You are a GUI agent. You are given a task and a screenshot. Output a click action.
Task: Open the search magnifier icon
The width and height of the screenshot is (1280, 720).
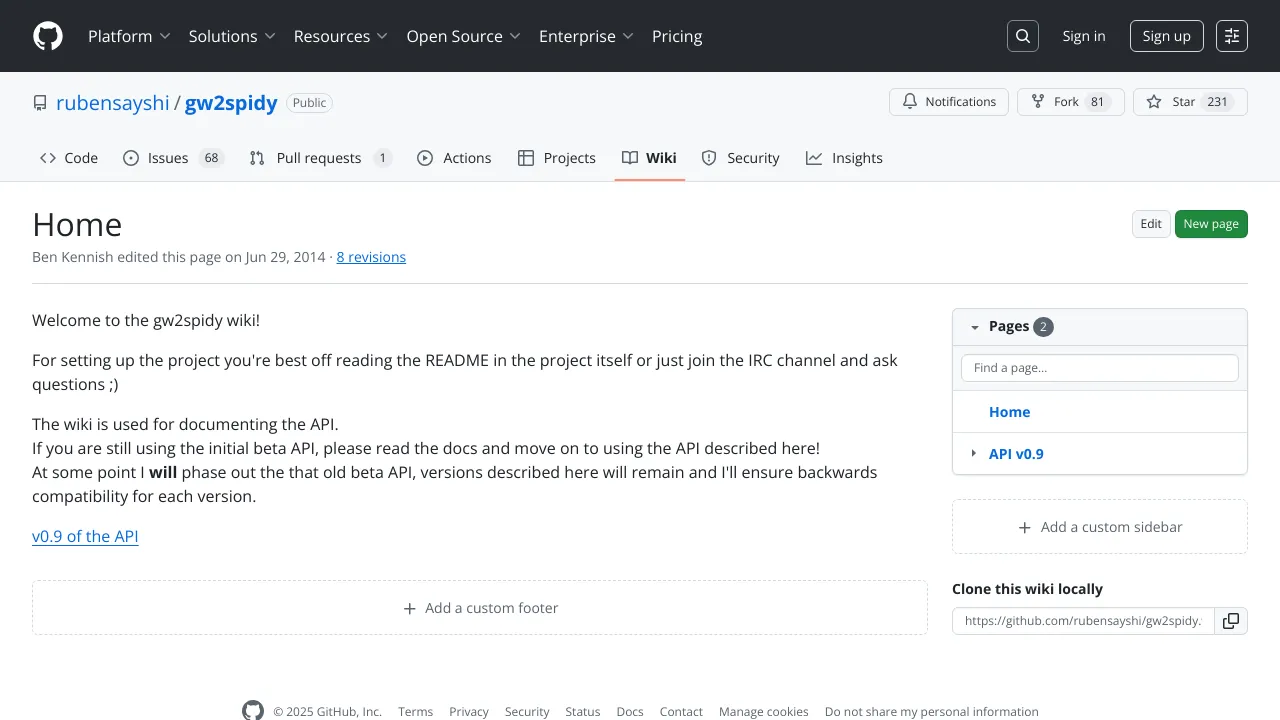(x=1023, y=36)
